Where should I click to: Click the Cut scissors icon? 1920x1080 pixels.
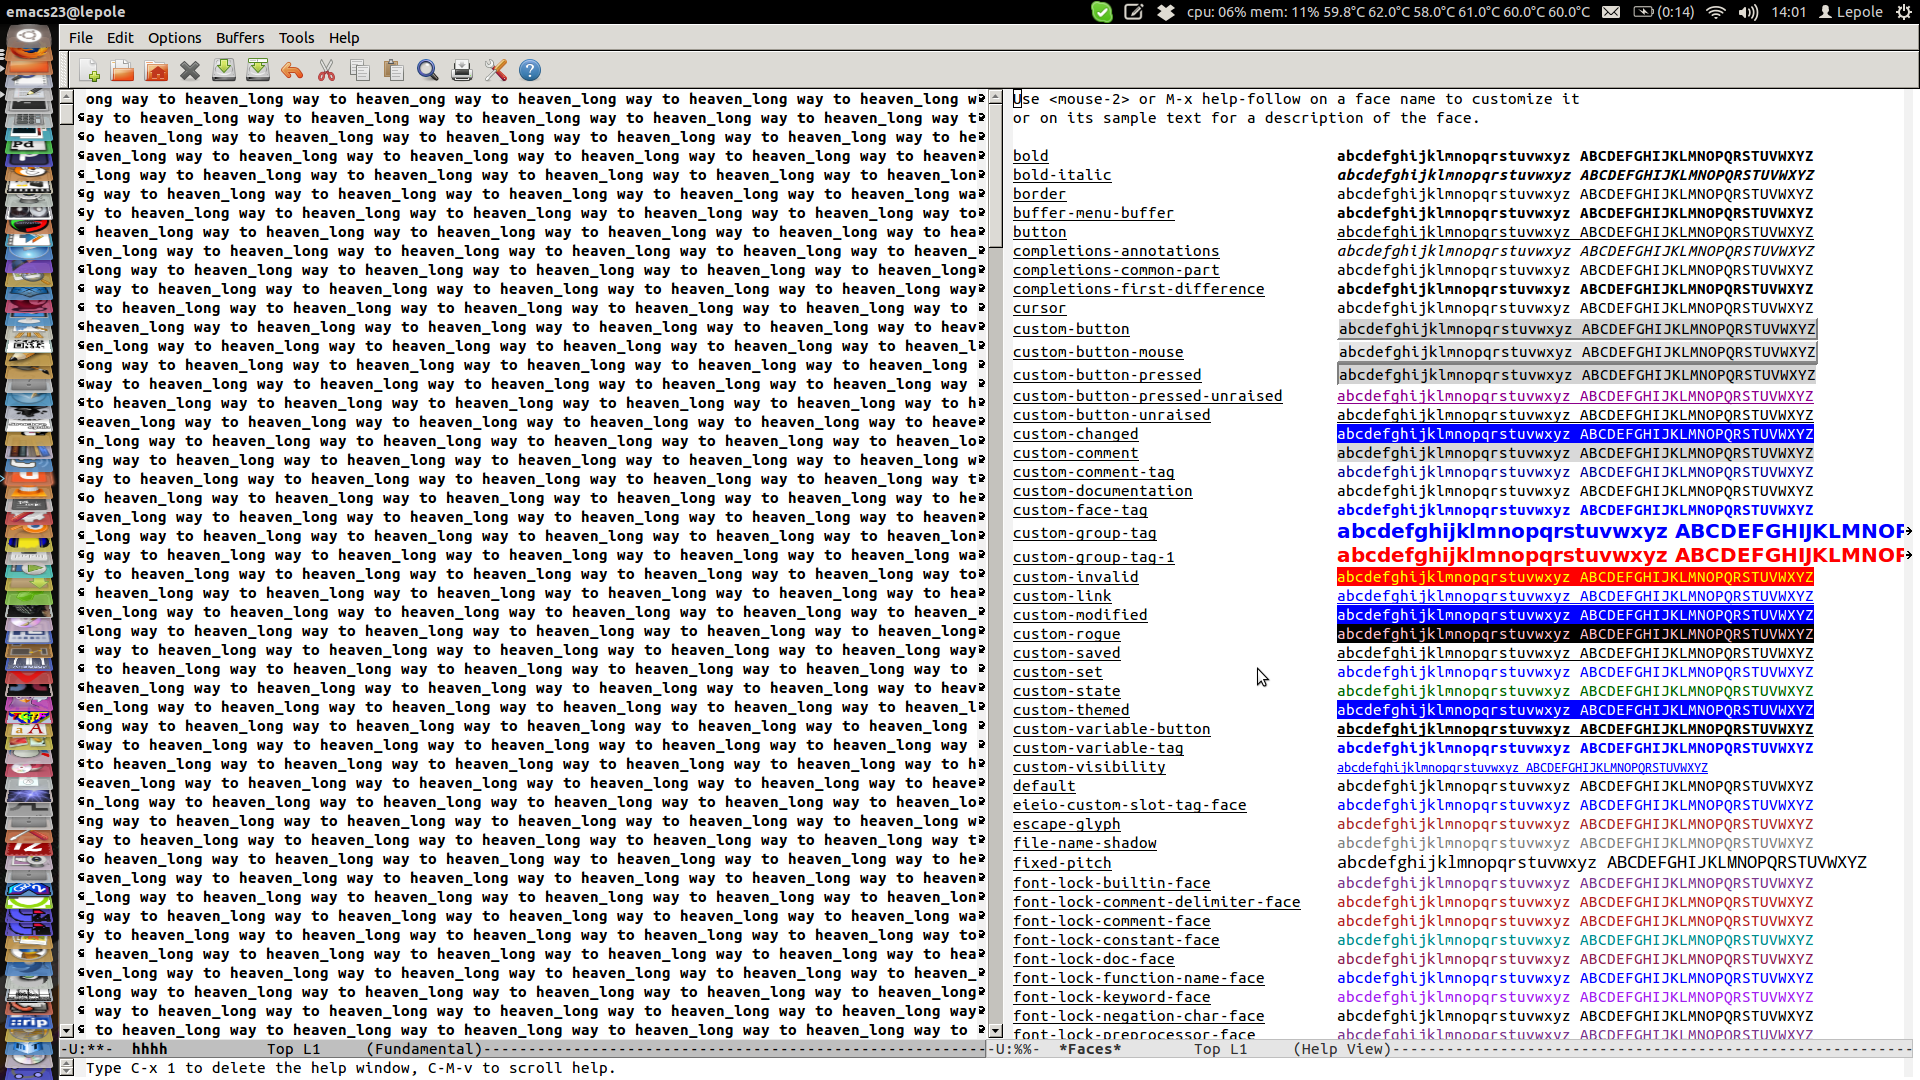pos(326,70)
